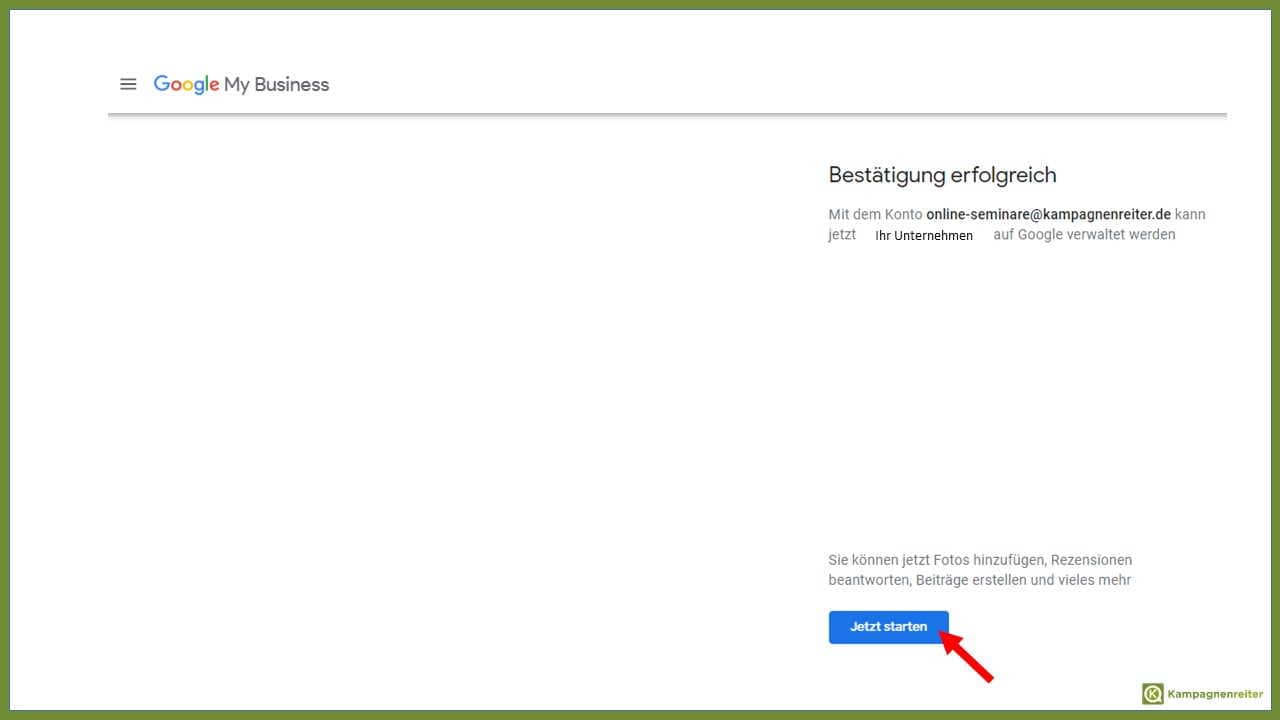1280x720 pixels.
Task: Select the email online-seminare@kampagnenreiter.de
Action: point(1048,214)
